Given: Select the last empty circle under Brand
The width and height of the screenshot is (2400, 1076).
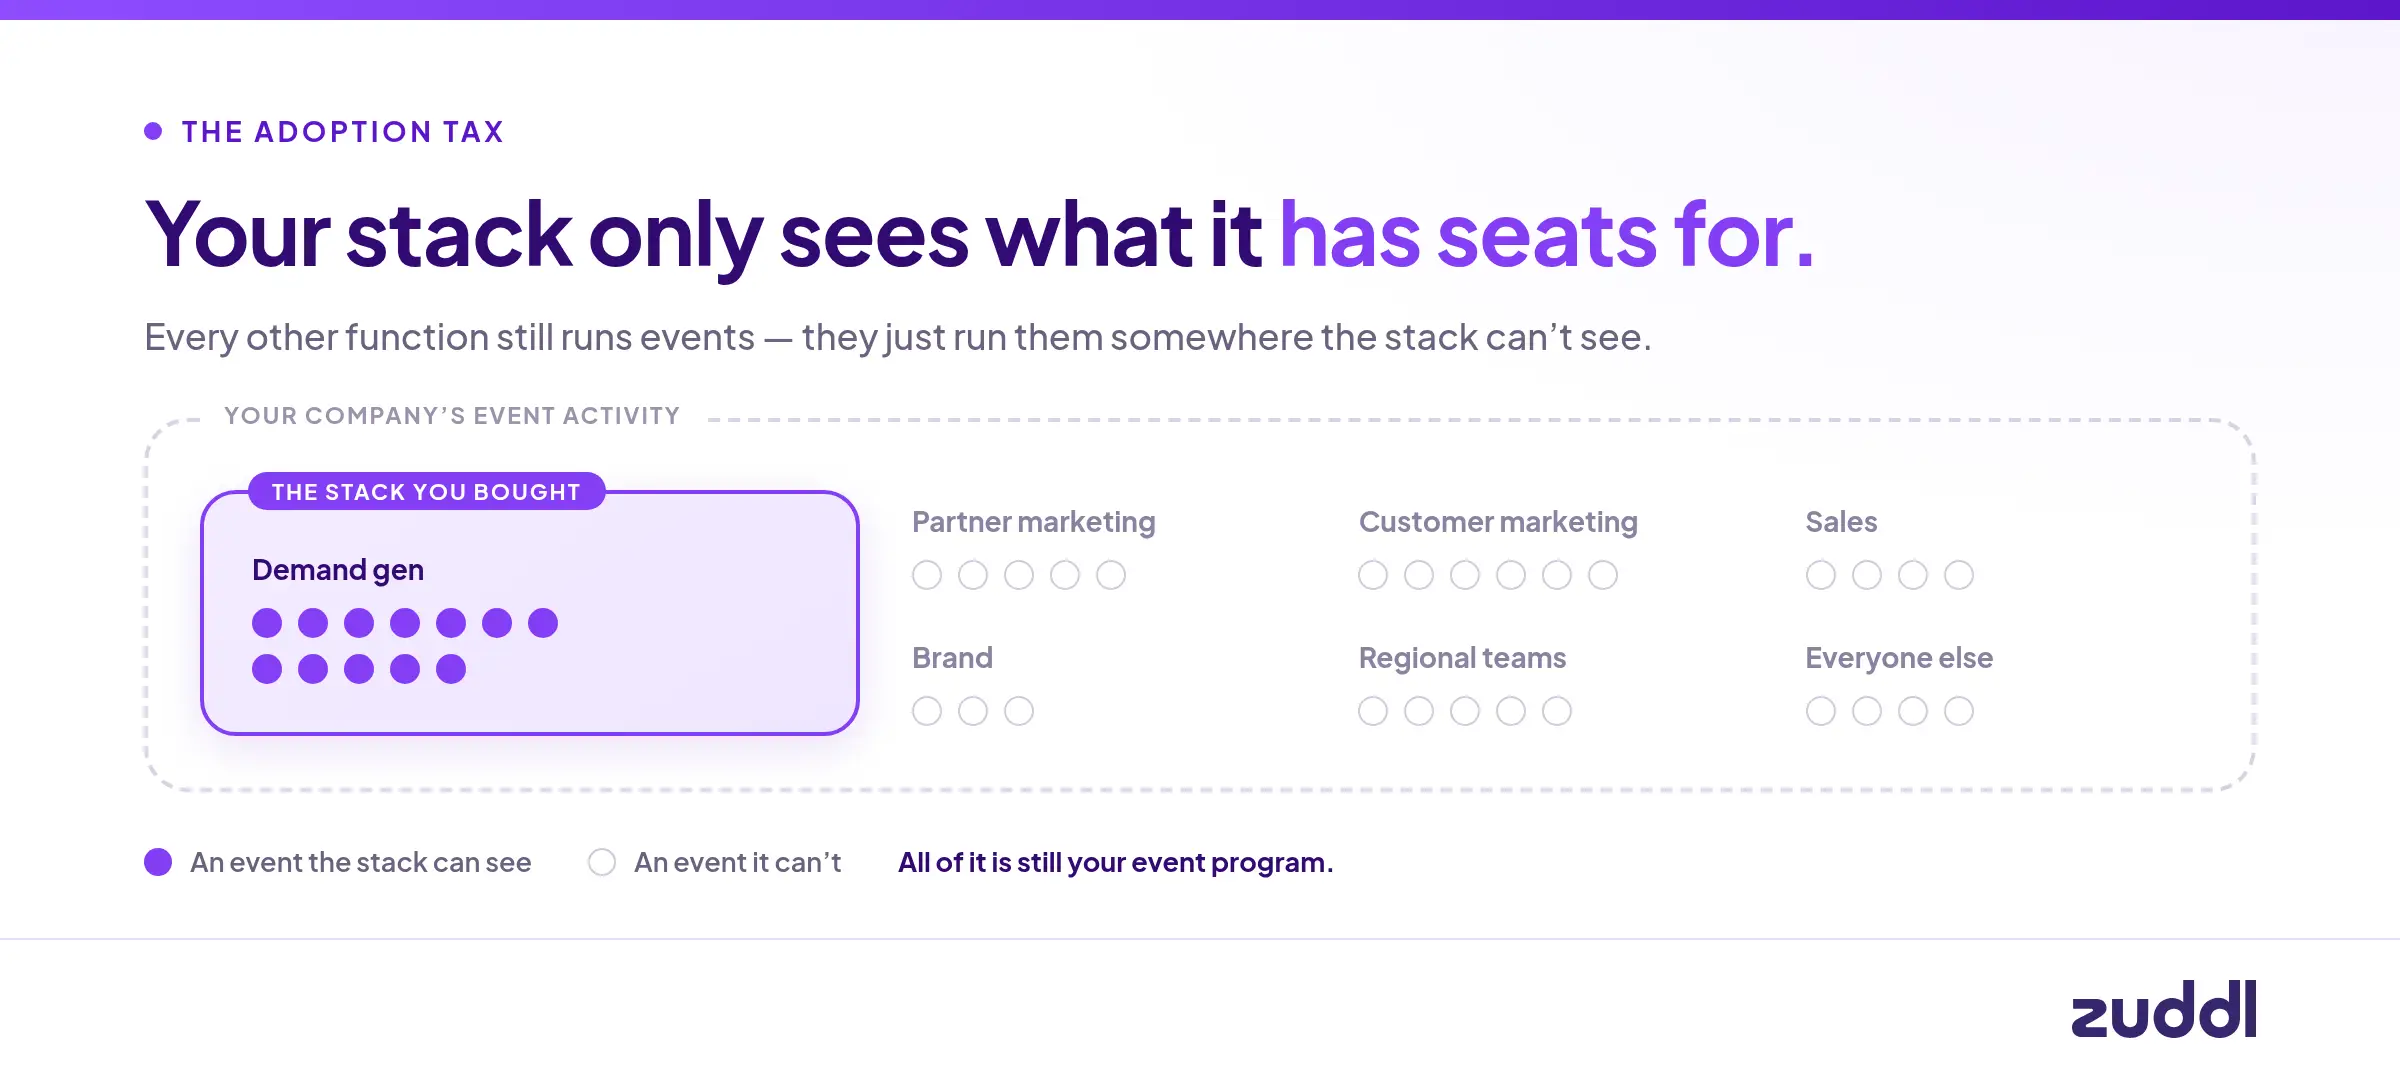Looking at the screenshot, I should tap(1019, 711).
